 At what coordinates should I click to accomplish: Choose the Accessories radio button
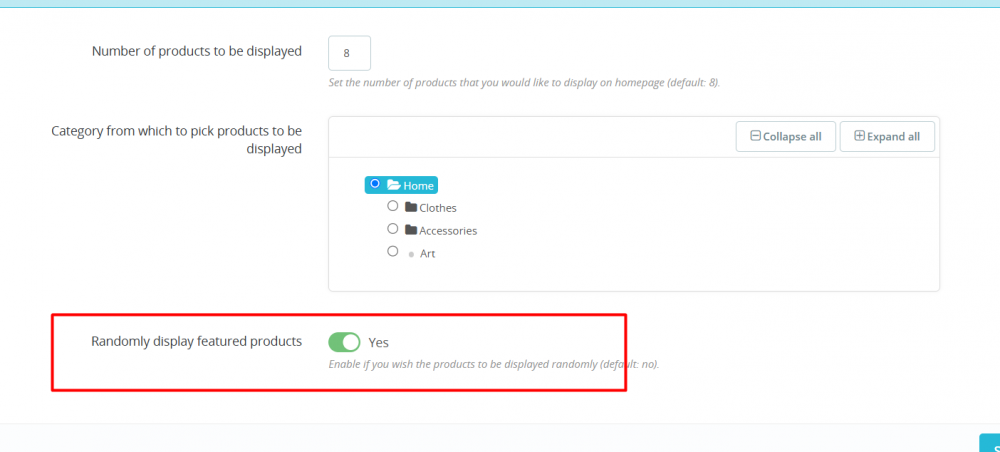[392, 229]
